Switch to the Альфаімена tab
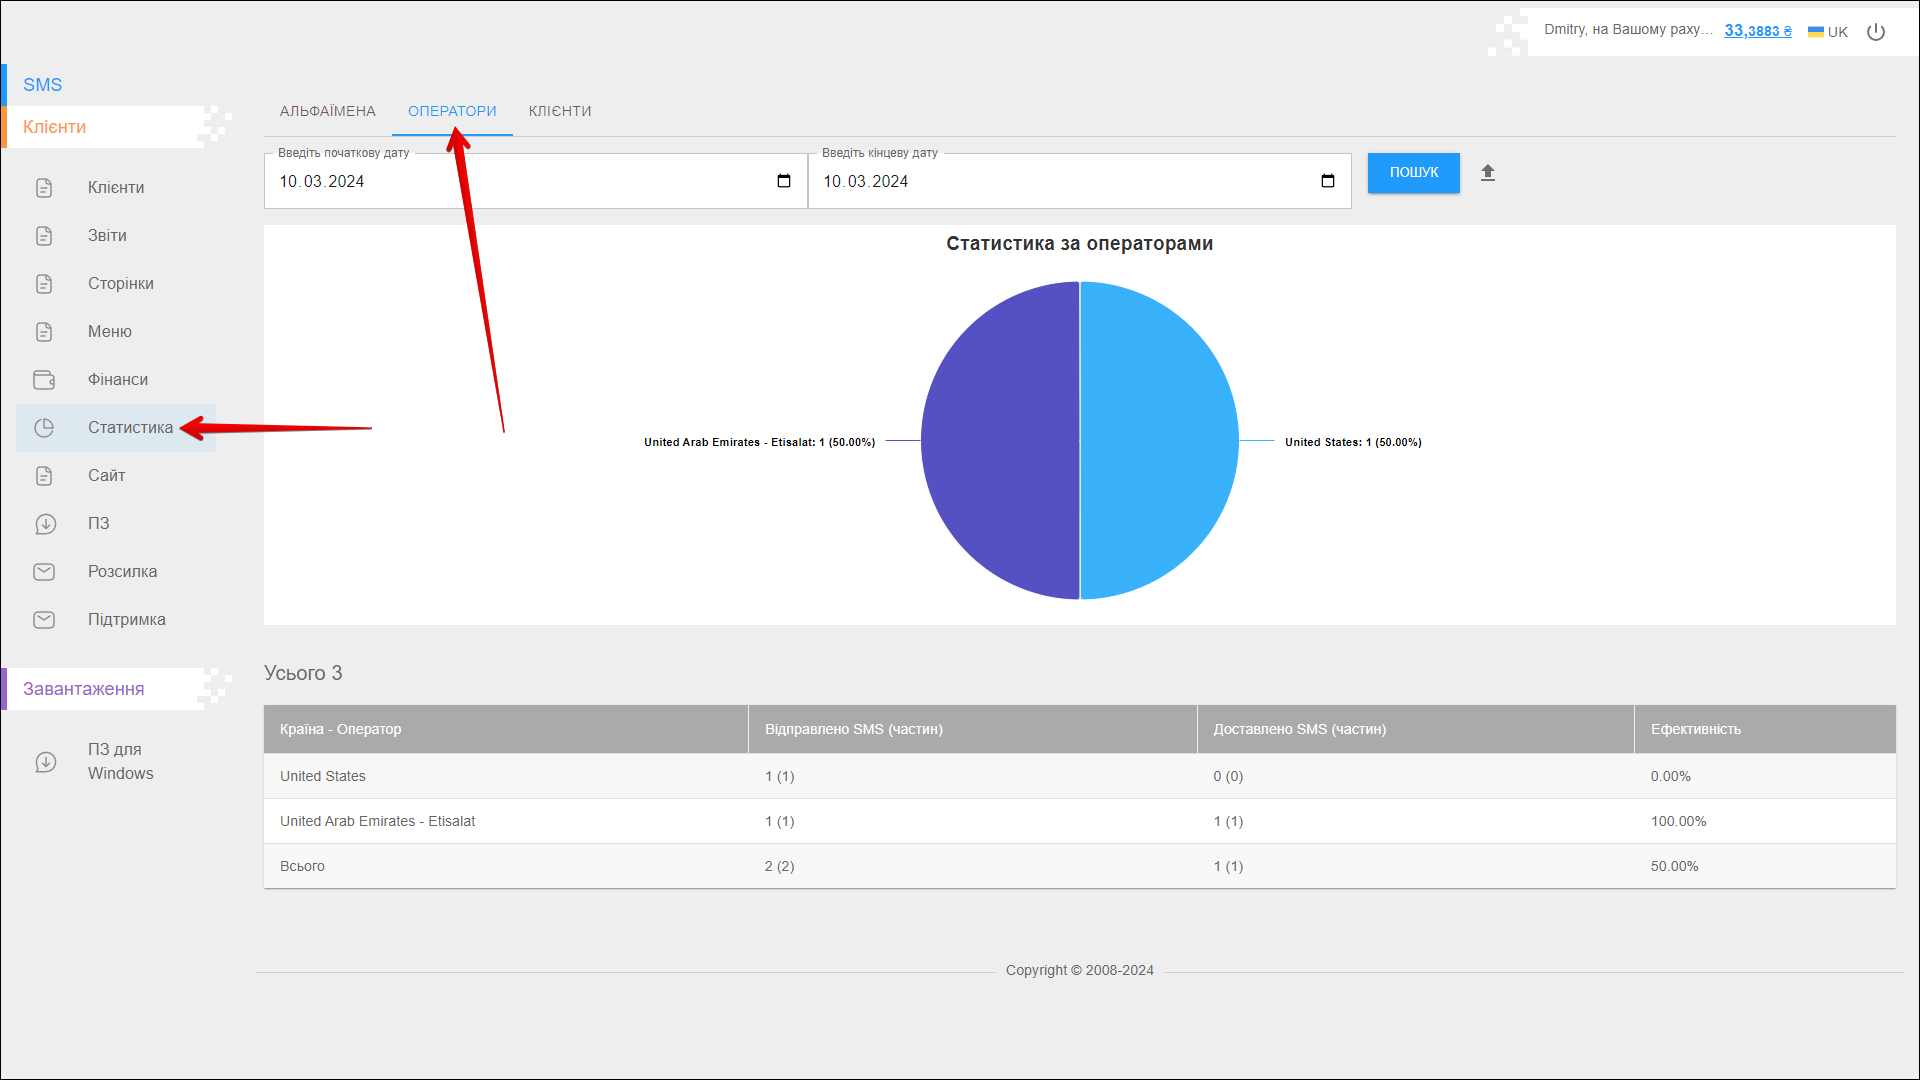 [328, 111]
